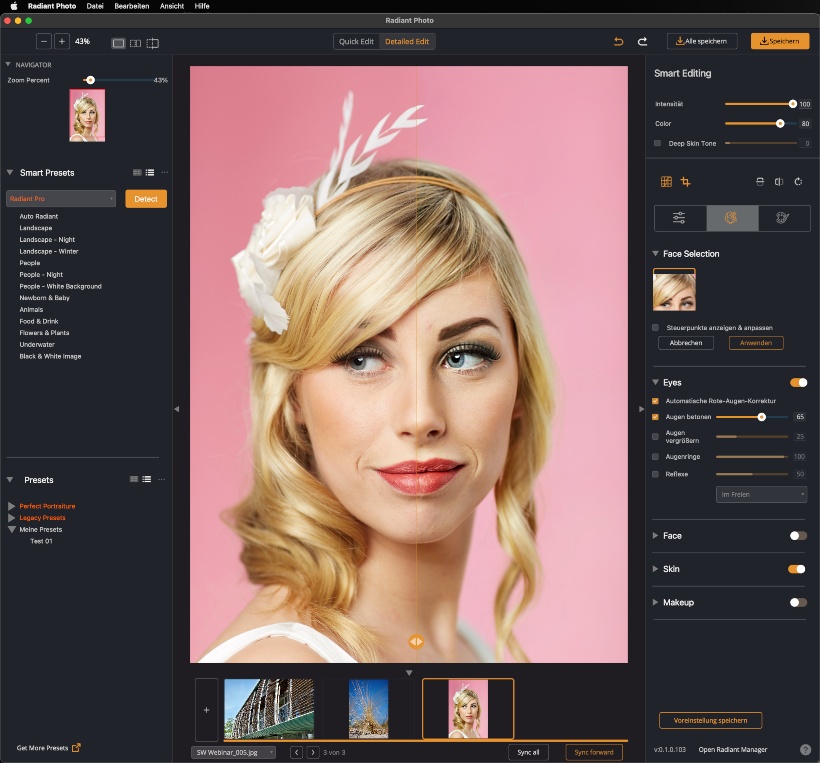This screenshot has height=763, width=820.
Task: Select the crop tool icon
Action: [x=686, y=181]
